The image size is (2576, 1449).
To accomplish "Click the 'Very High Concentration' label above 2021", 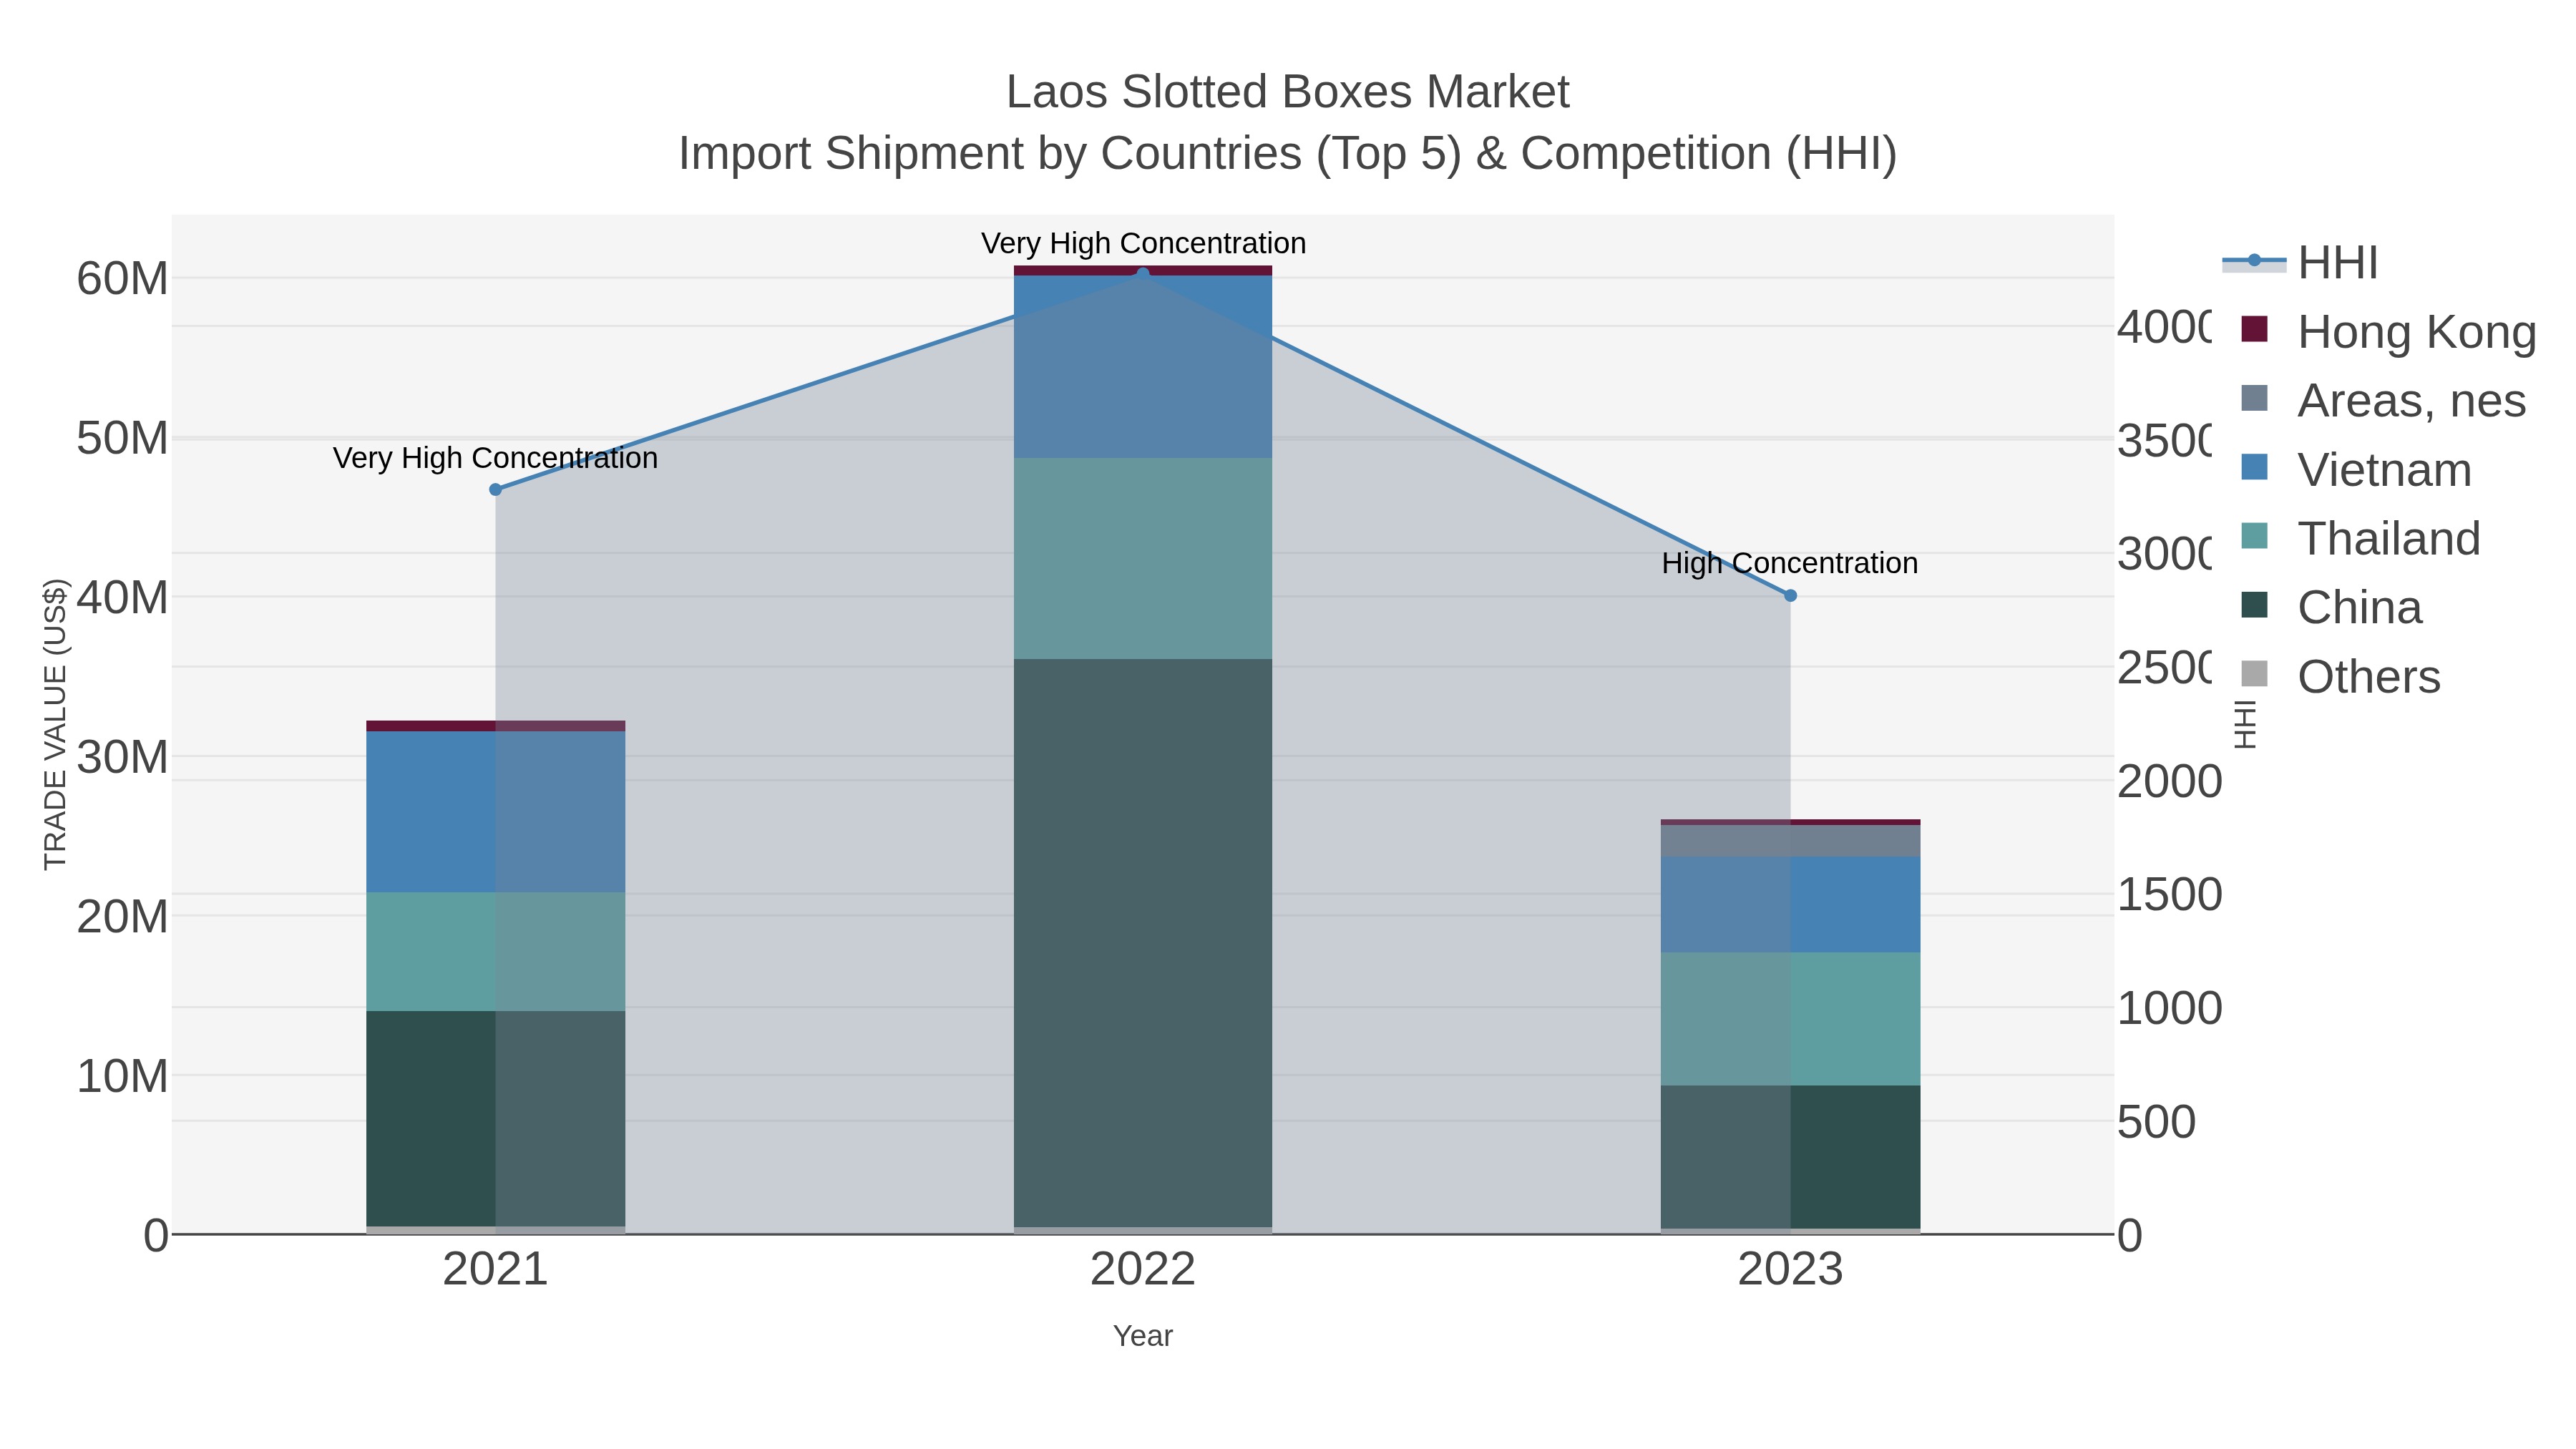I will pos(496,458).
